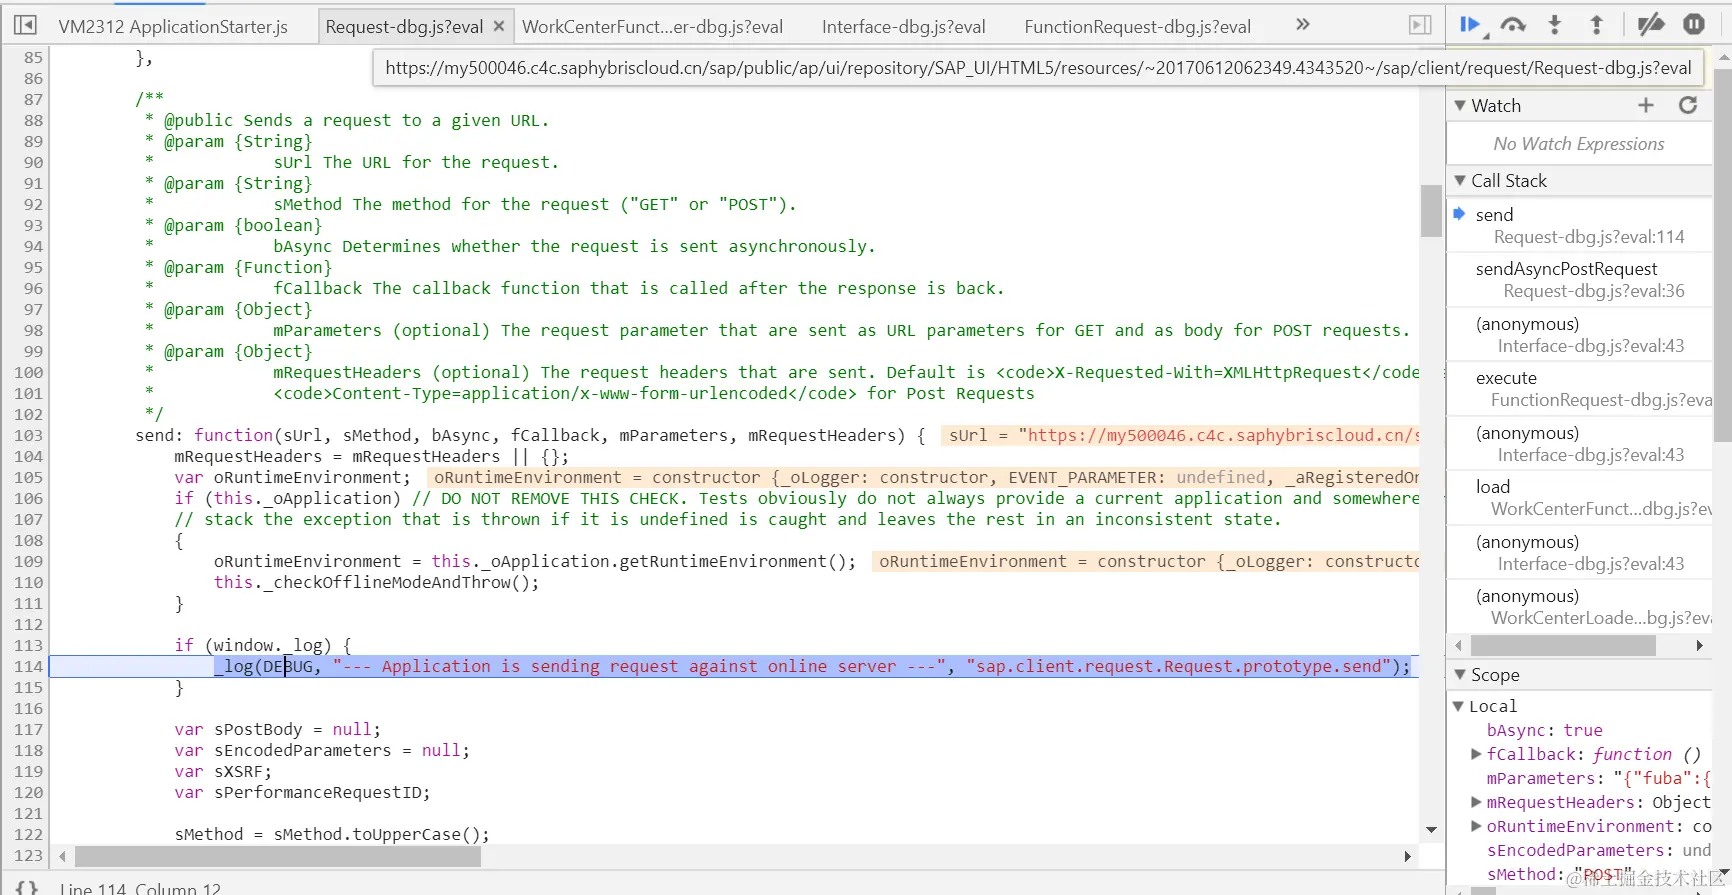1732x895 pixels.
Task: Collapse the Local scope group
Action: click(1458, 706)
